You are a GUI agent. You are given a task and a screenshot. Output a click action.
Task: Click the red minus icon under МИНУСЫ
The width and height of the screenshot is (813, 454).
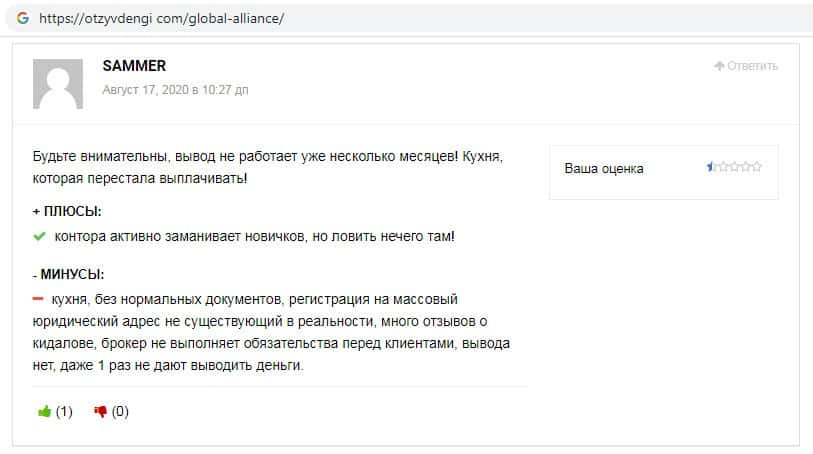[x=40, y=299]
